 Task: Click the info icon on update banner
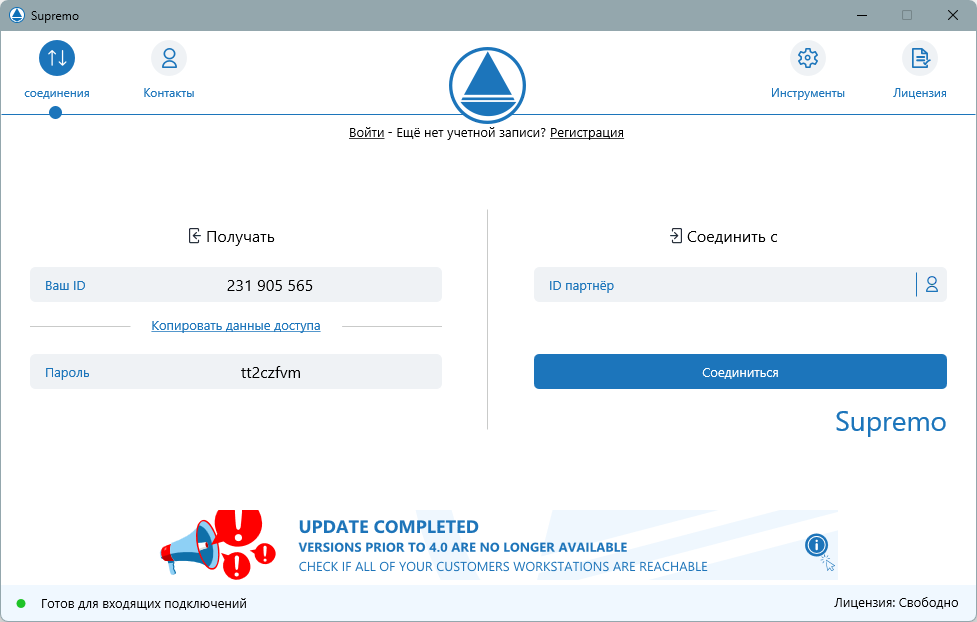pyautogui.click(x=816, y=545)
